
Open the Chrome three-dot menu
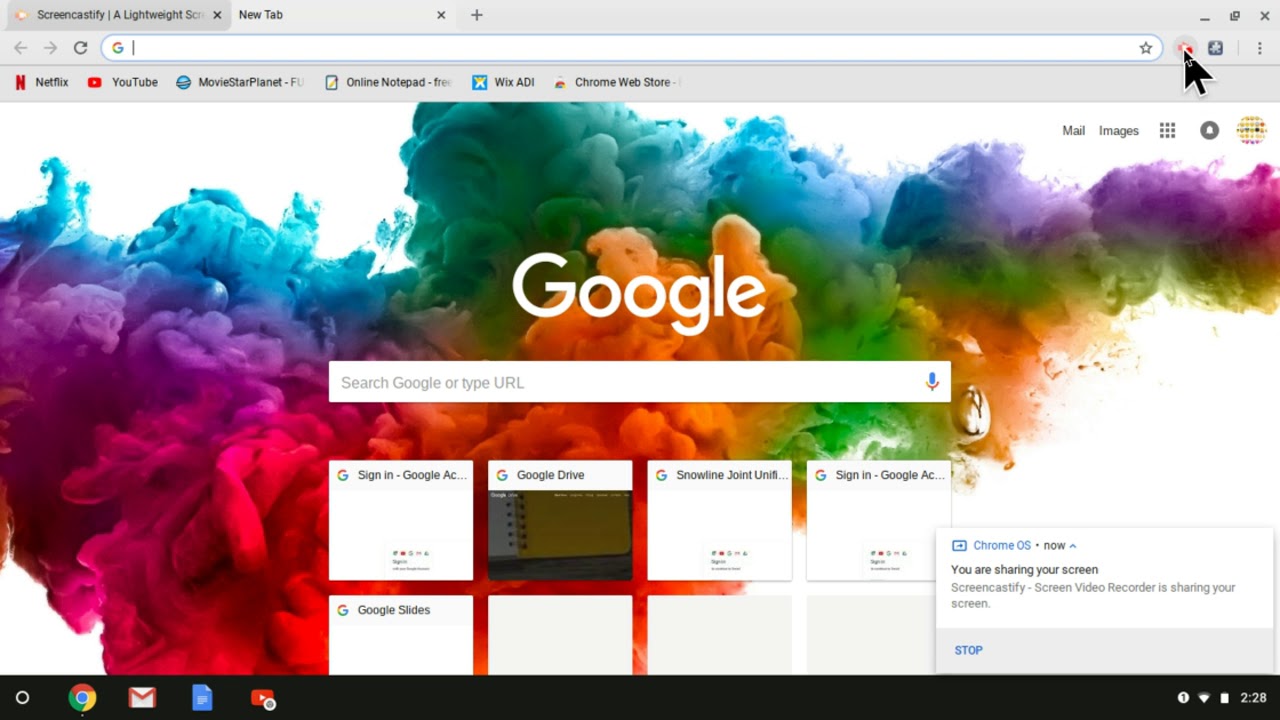(x=1259, y=47)
